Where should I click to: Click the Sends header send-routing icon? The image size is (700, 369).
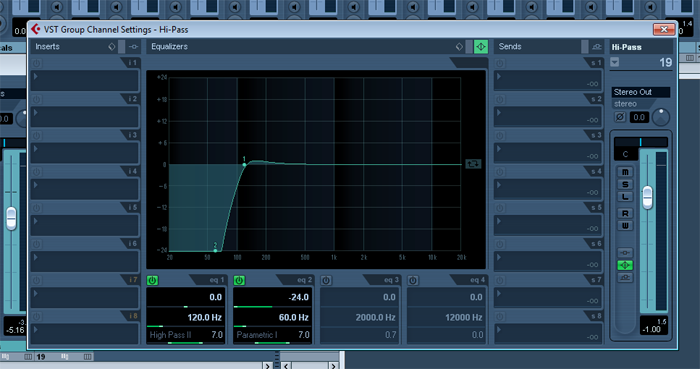597,46
